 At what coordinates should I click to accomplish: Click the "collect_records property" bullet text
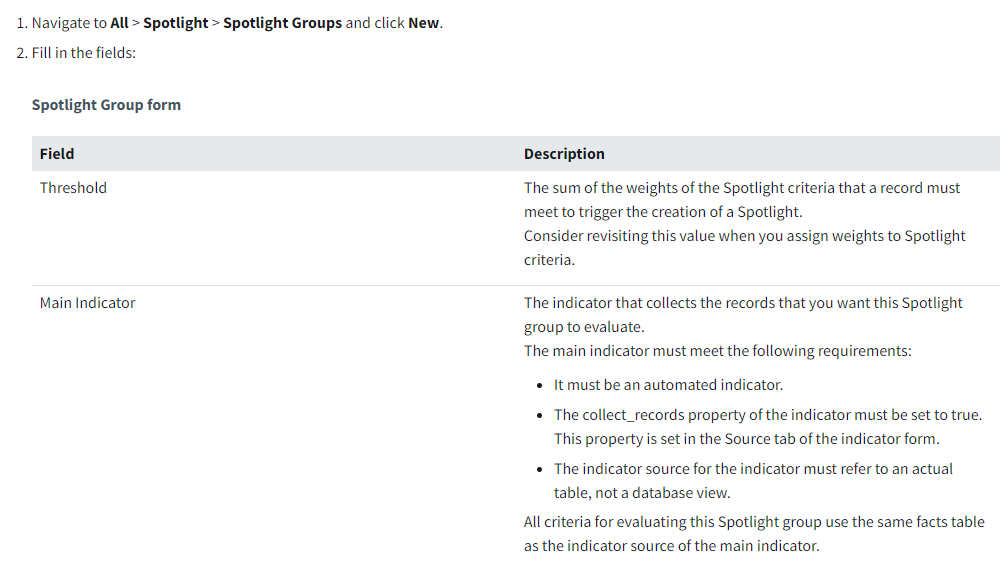click(767, 415)
